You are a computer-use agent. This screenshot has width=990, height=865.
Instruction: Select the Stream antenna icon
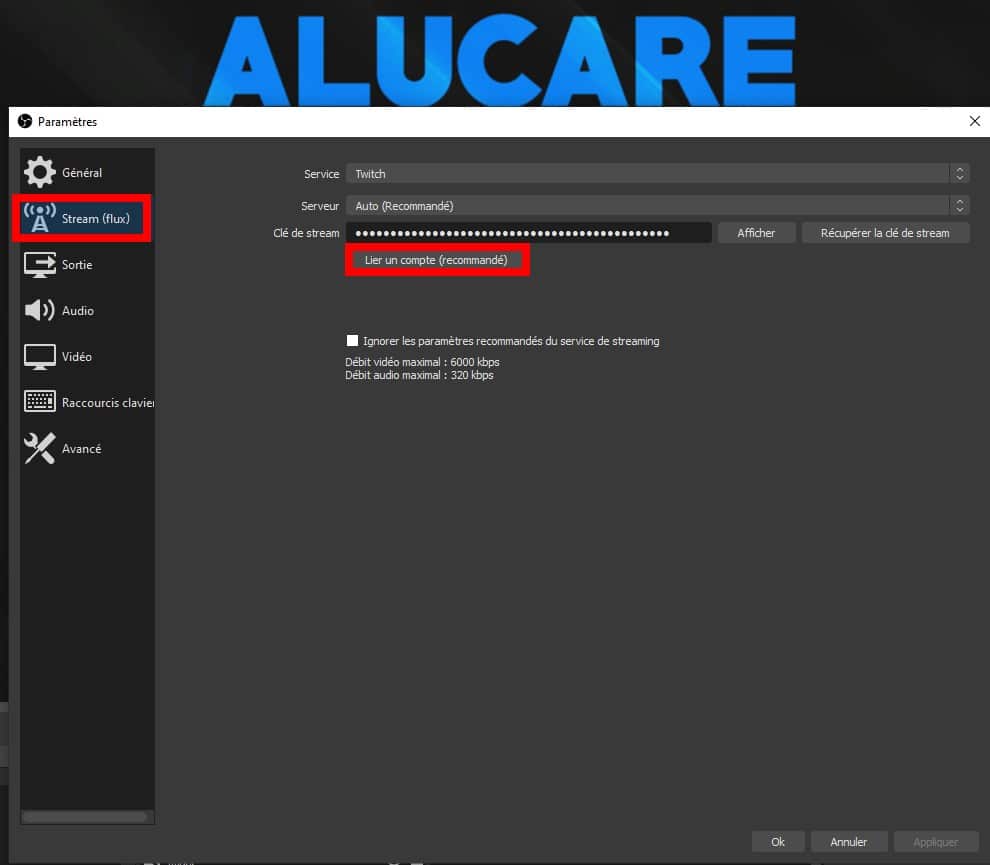tap(40, 218)
